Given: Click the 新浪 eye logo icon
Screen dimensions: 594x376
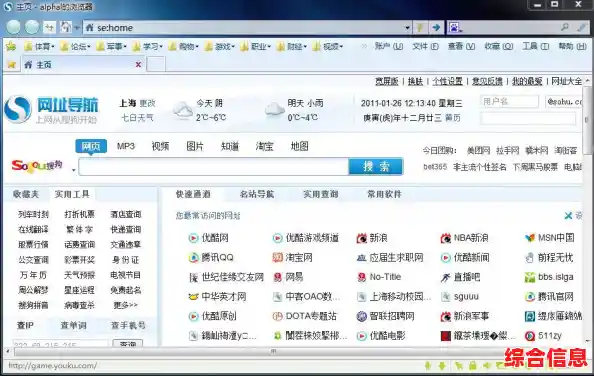Looking at the screenshot, I should point(362,238).
